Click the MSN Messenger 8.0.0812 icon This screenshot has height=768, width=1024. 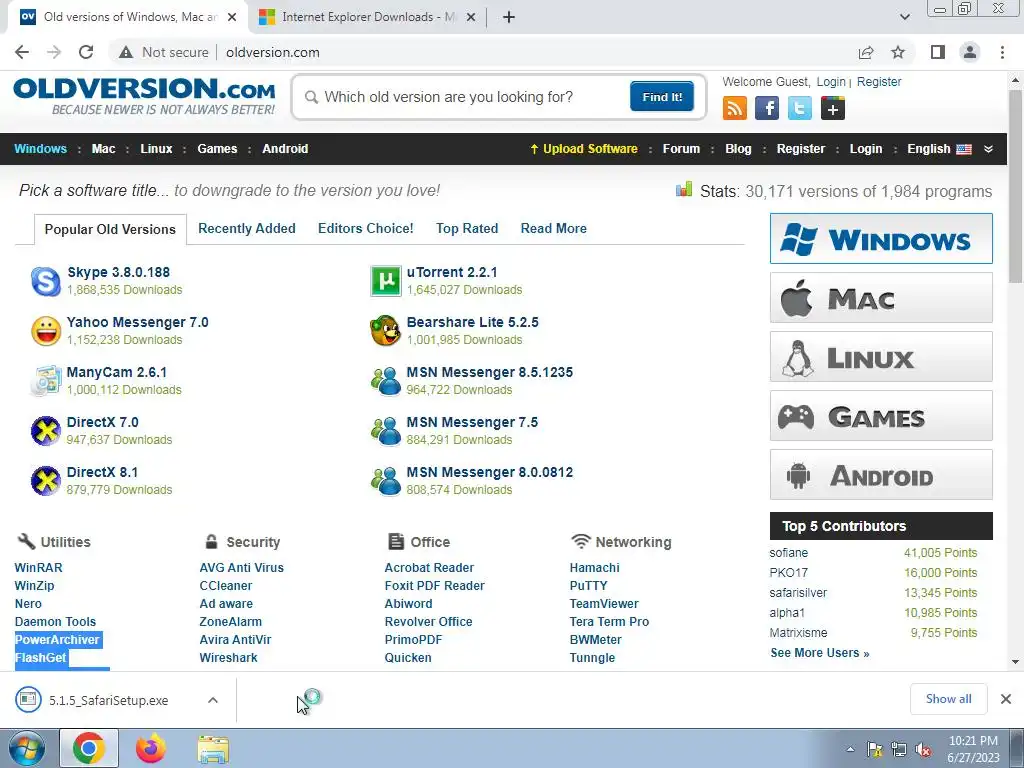[386, 481]
